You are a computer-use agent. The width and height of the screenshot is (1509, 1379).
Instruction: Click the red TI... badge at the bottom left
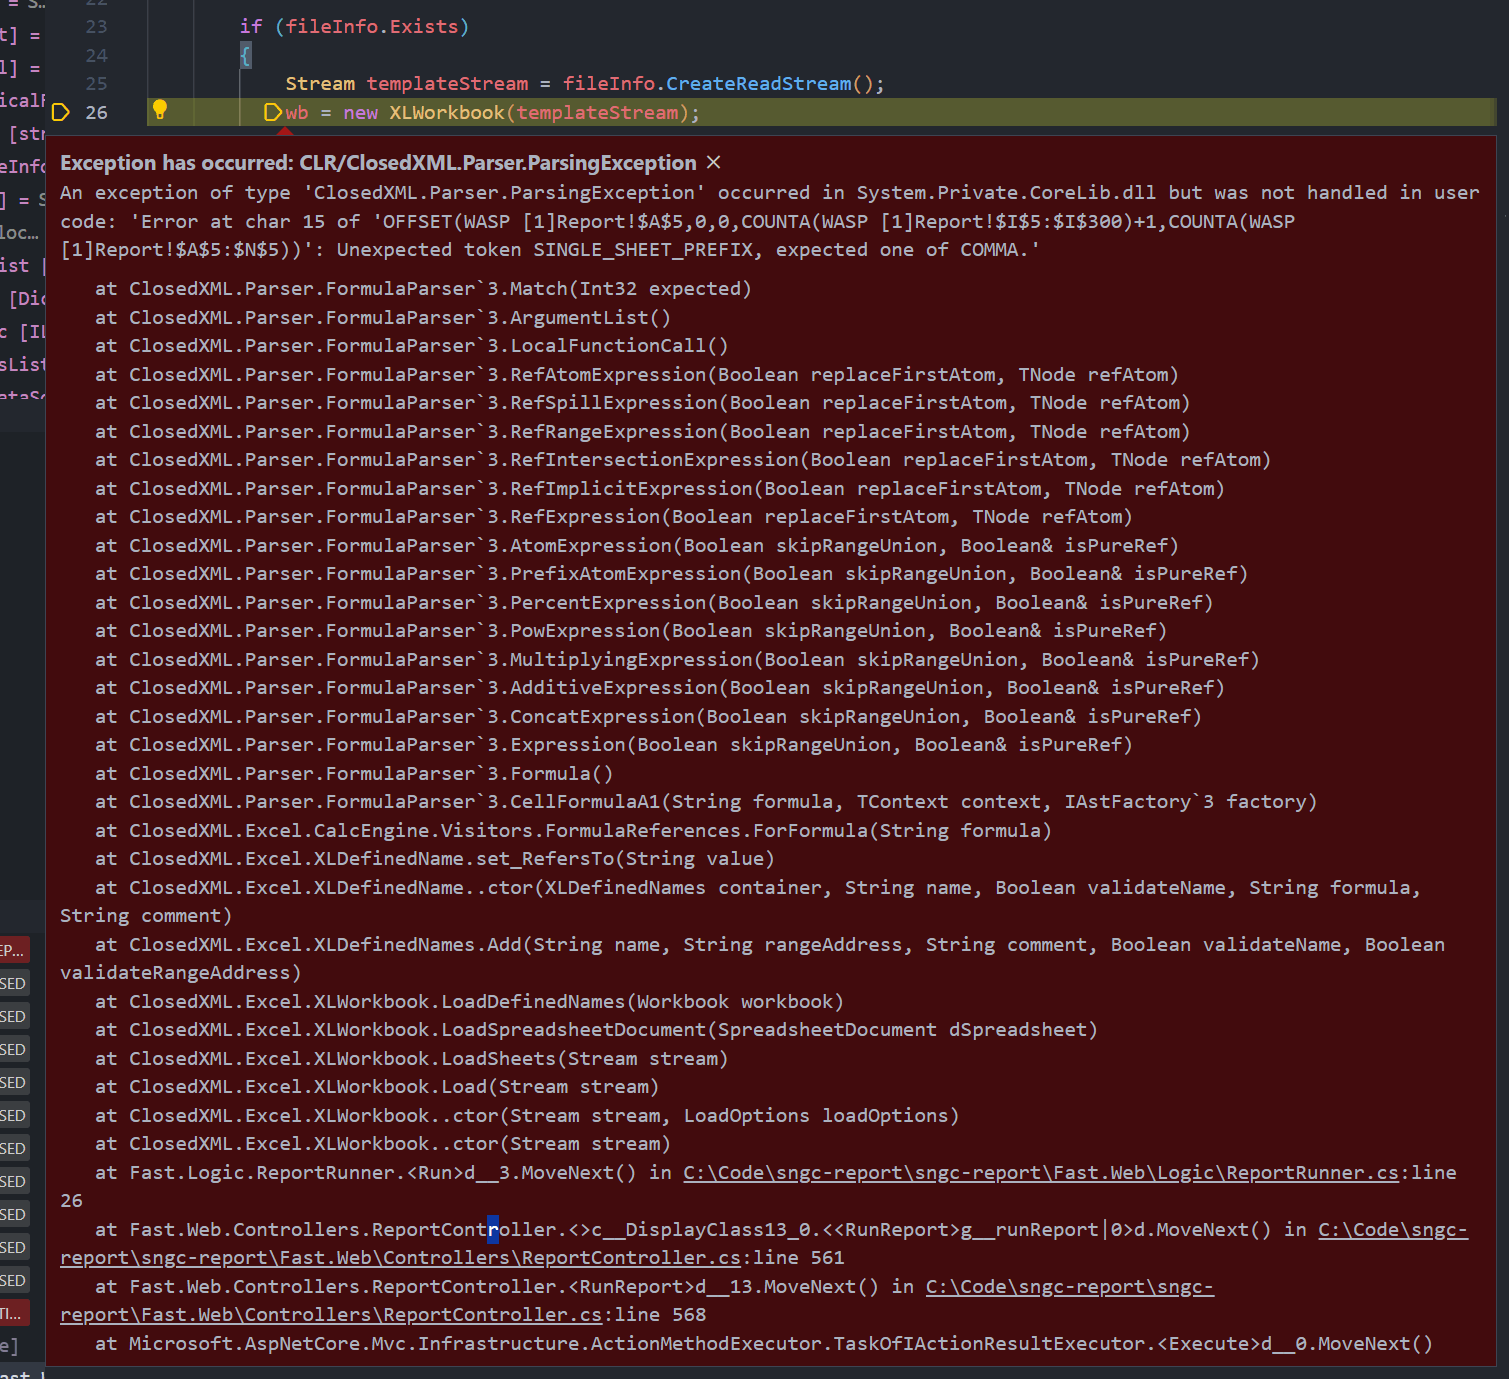(14, 1313)
